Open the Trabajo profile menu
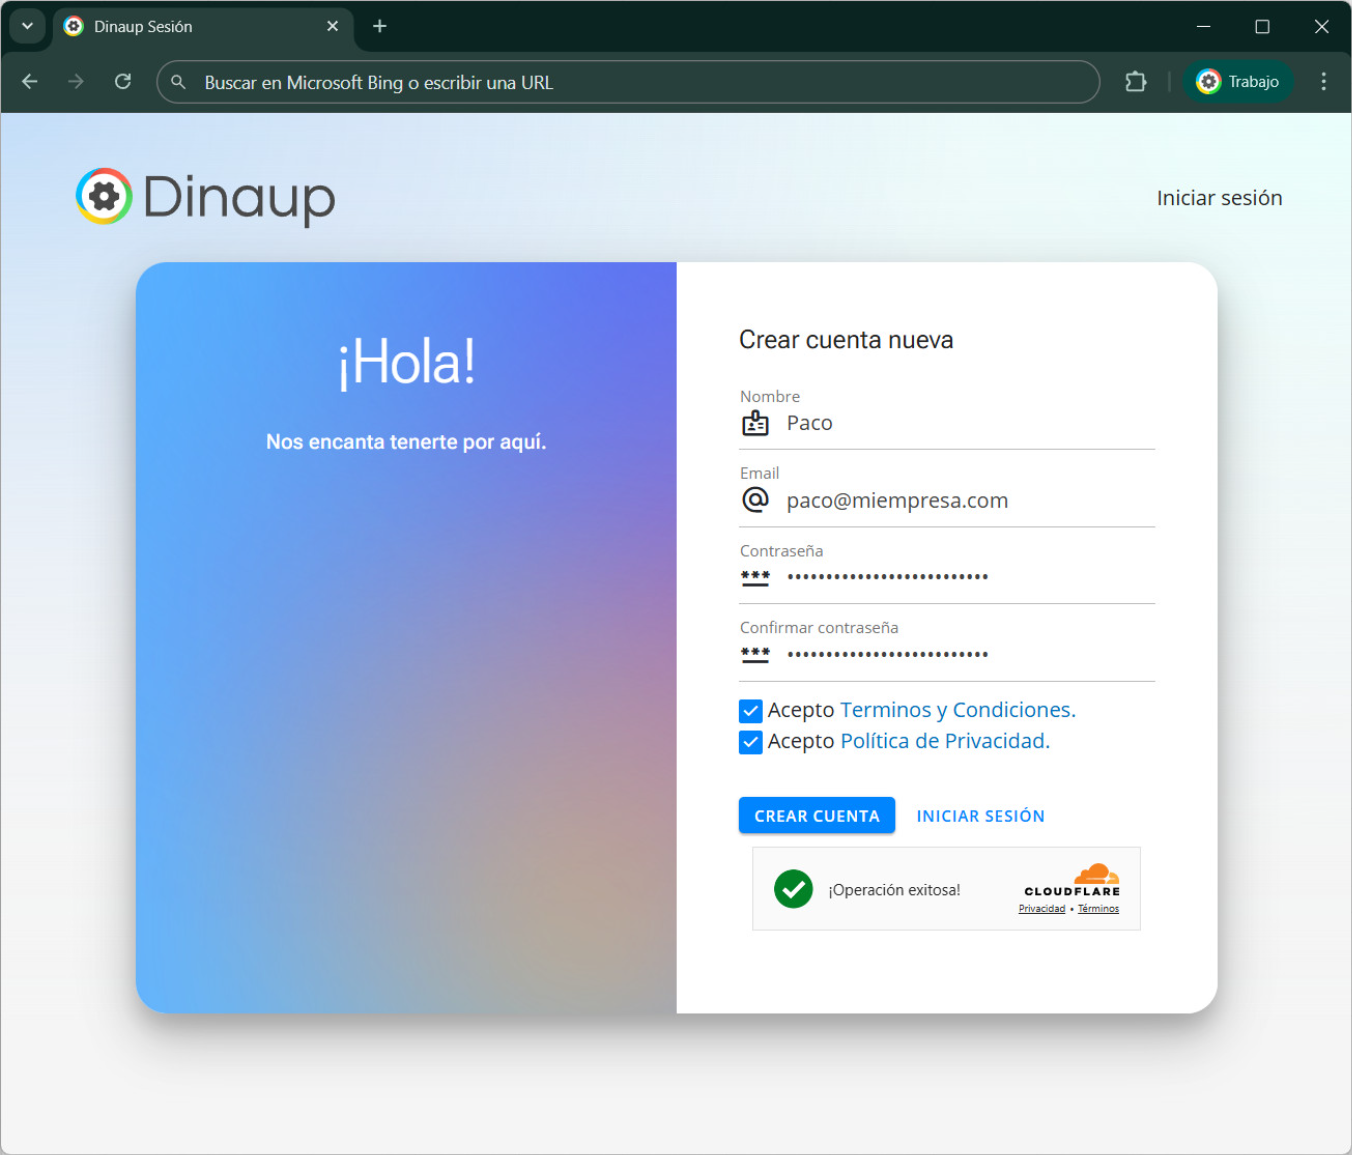This screenshot has width=1352, height=1155. [1238, 82]
